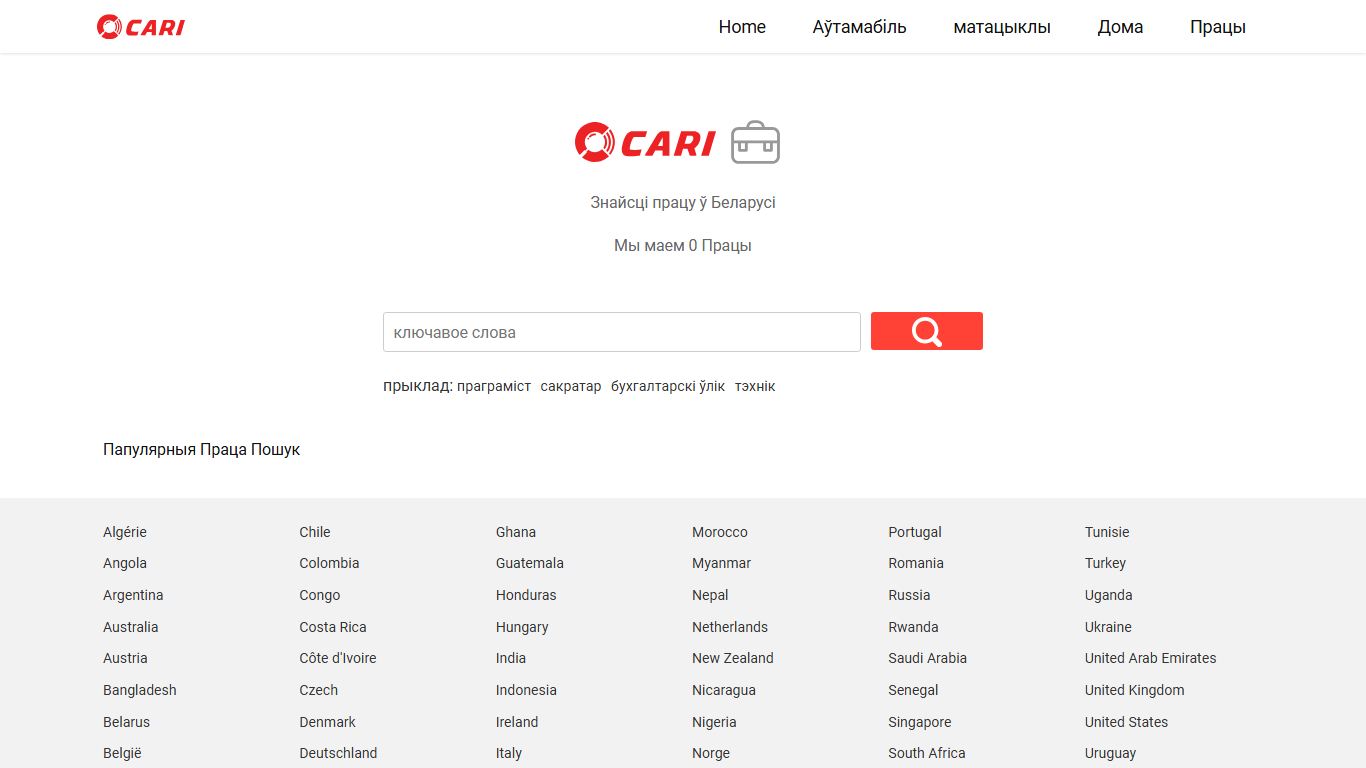This screenshot has height=768, width=1366.
Task: Select Senegal in the country list
Action: coord(913,690)
